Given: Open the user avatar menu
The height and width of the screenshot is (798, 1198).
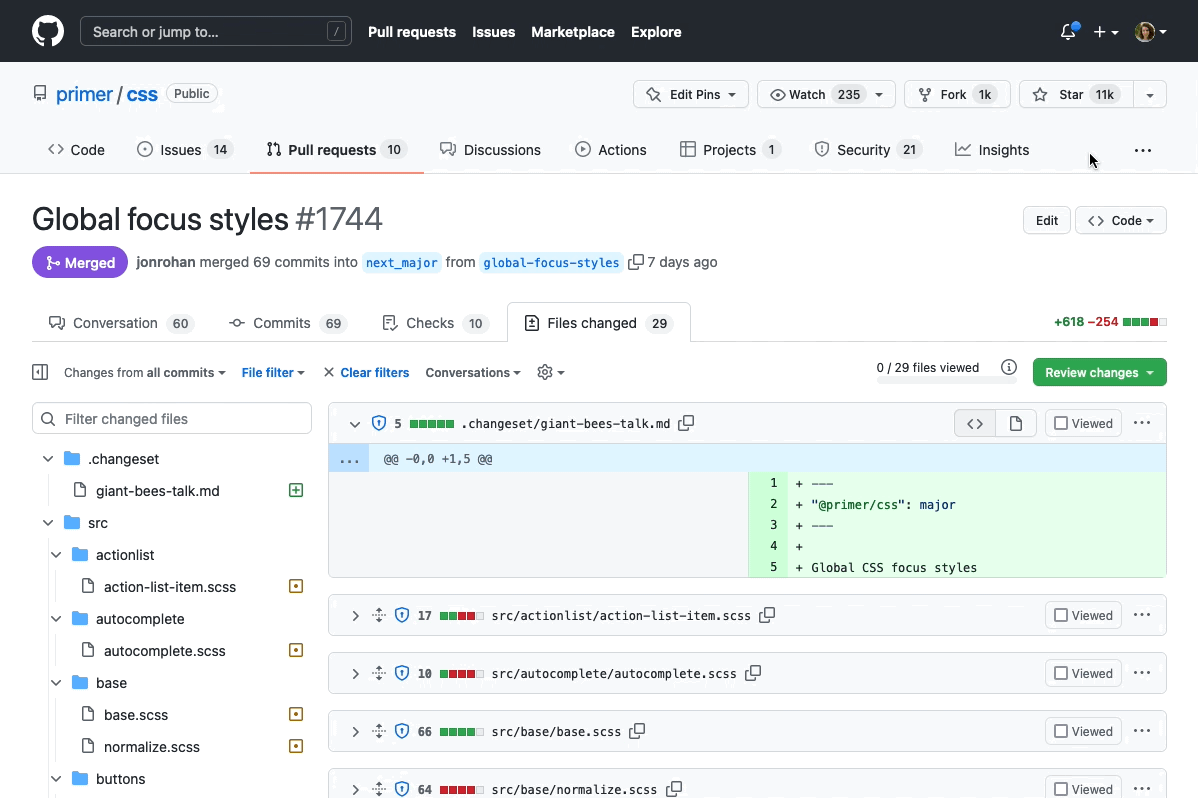Looking at the screenshot, I should point(1150,32).
